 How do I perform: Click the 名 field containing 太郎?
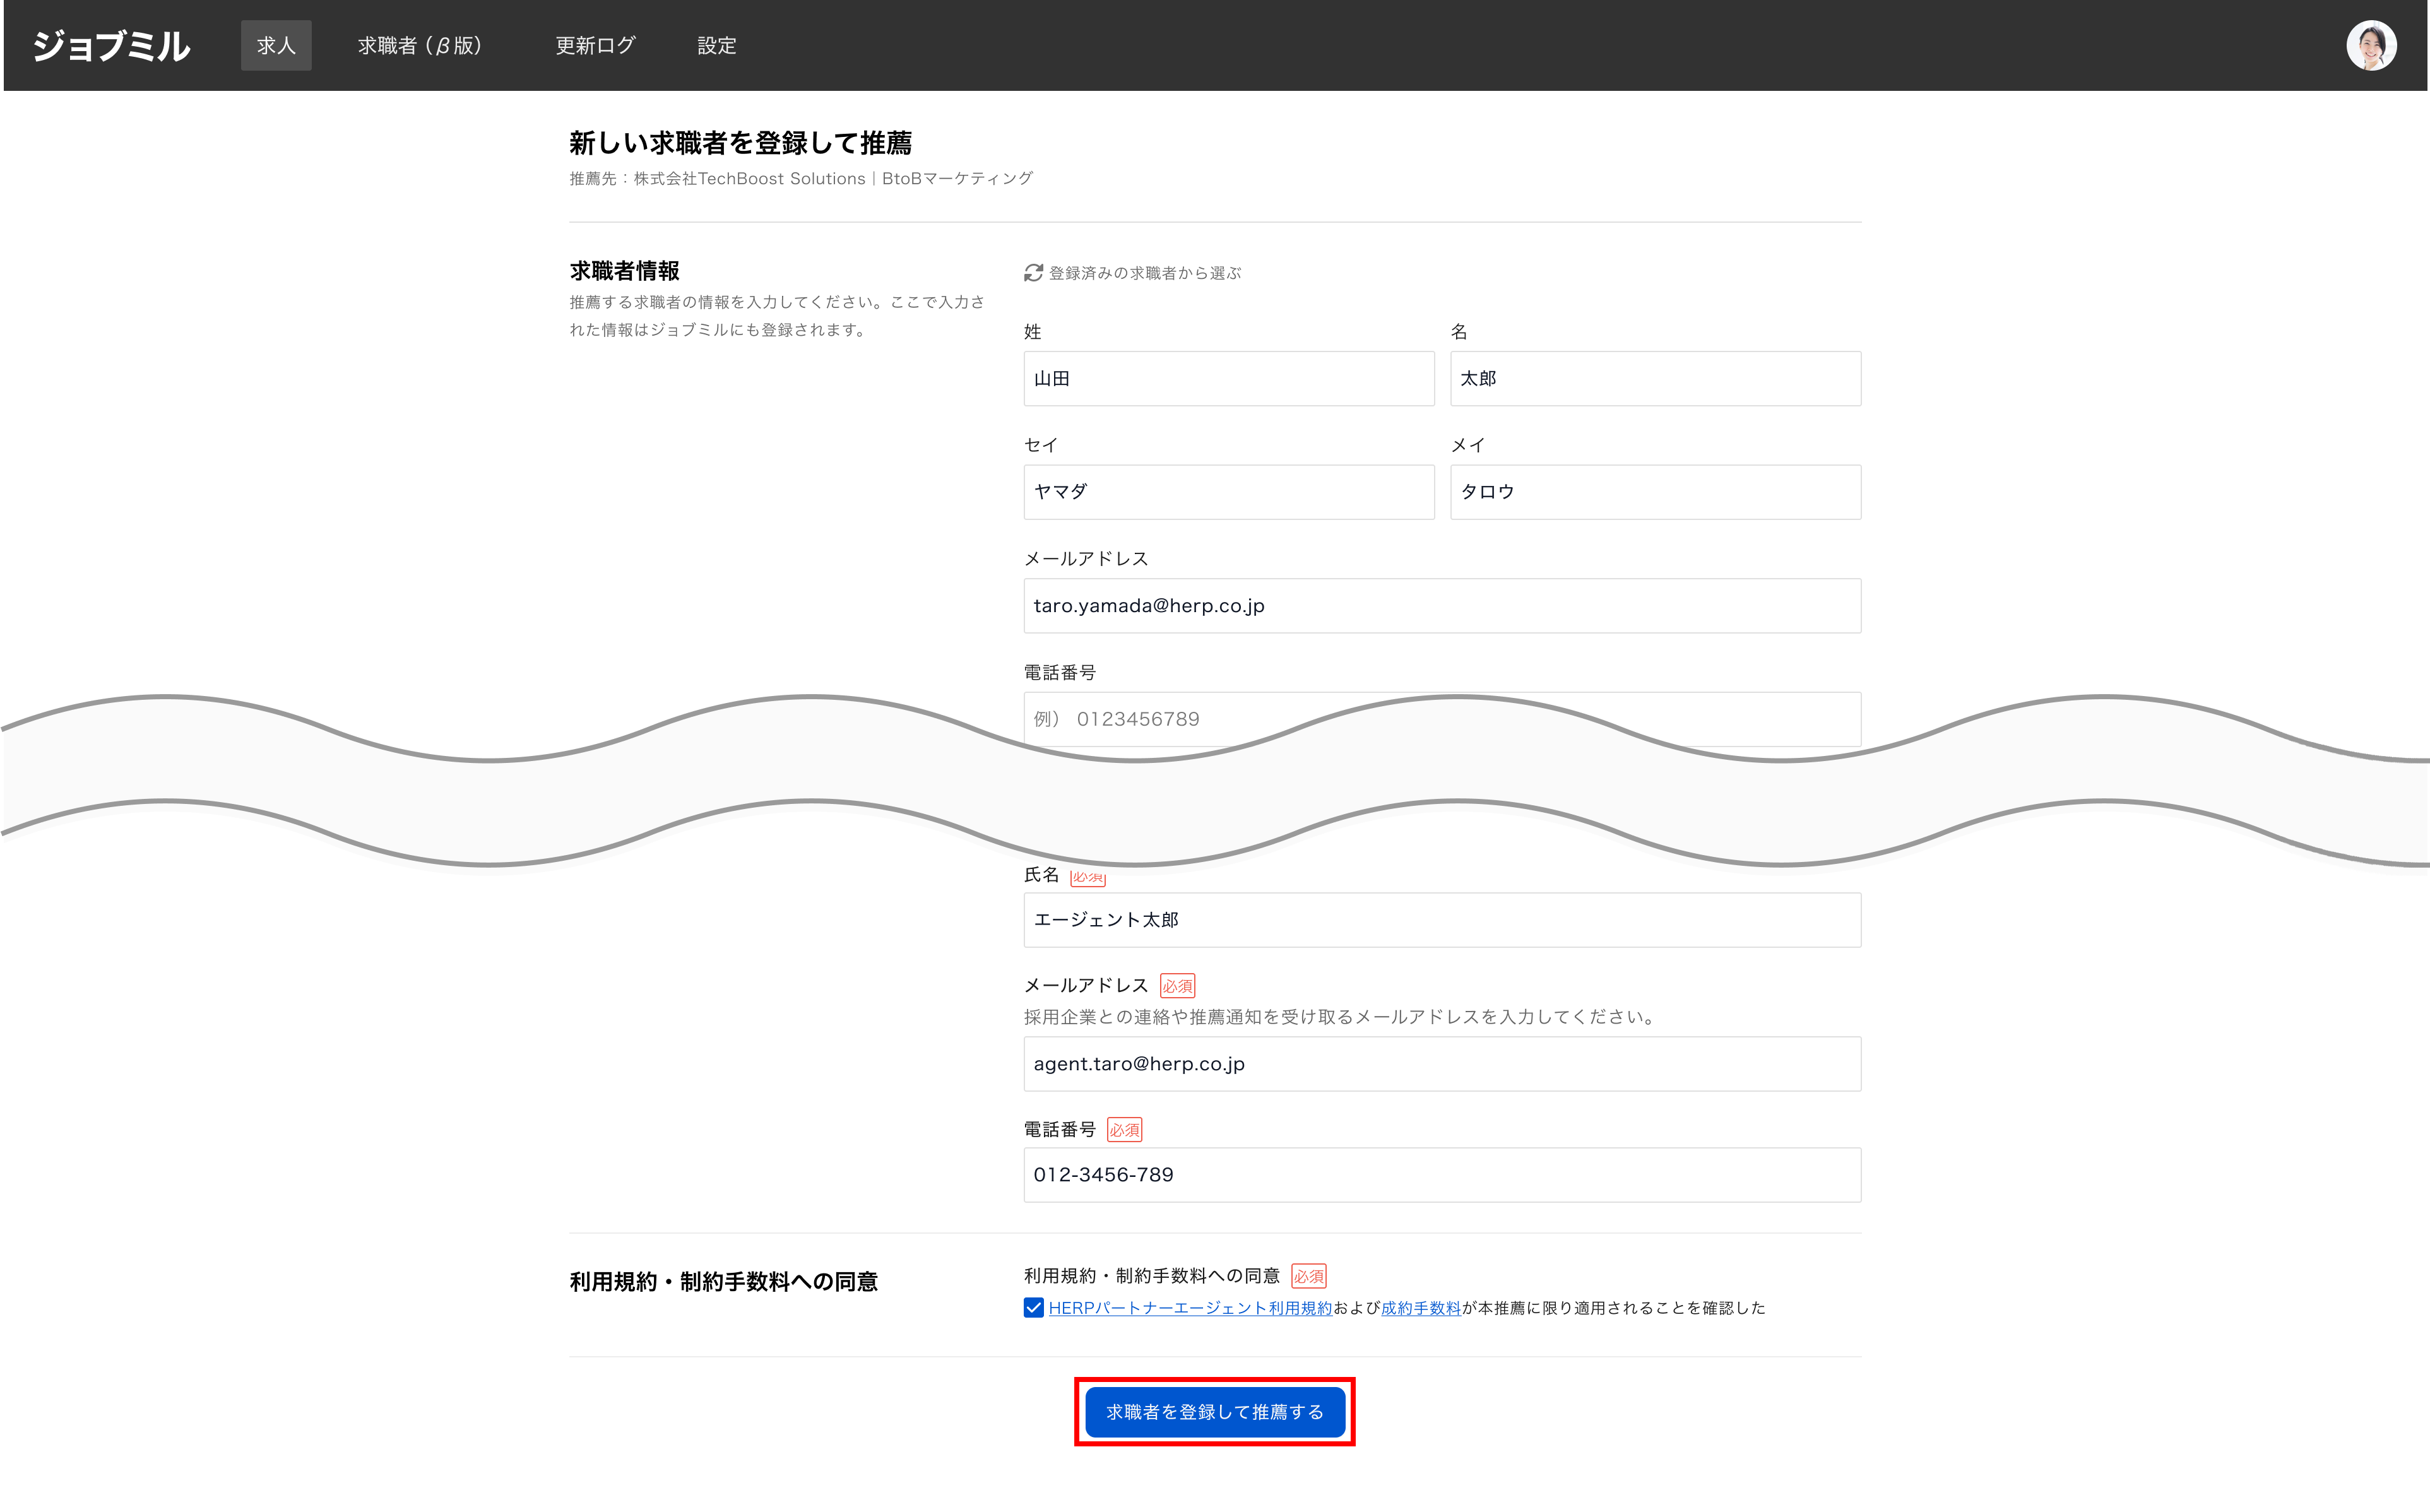(x=1655, y=379)
